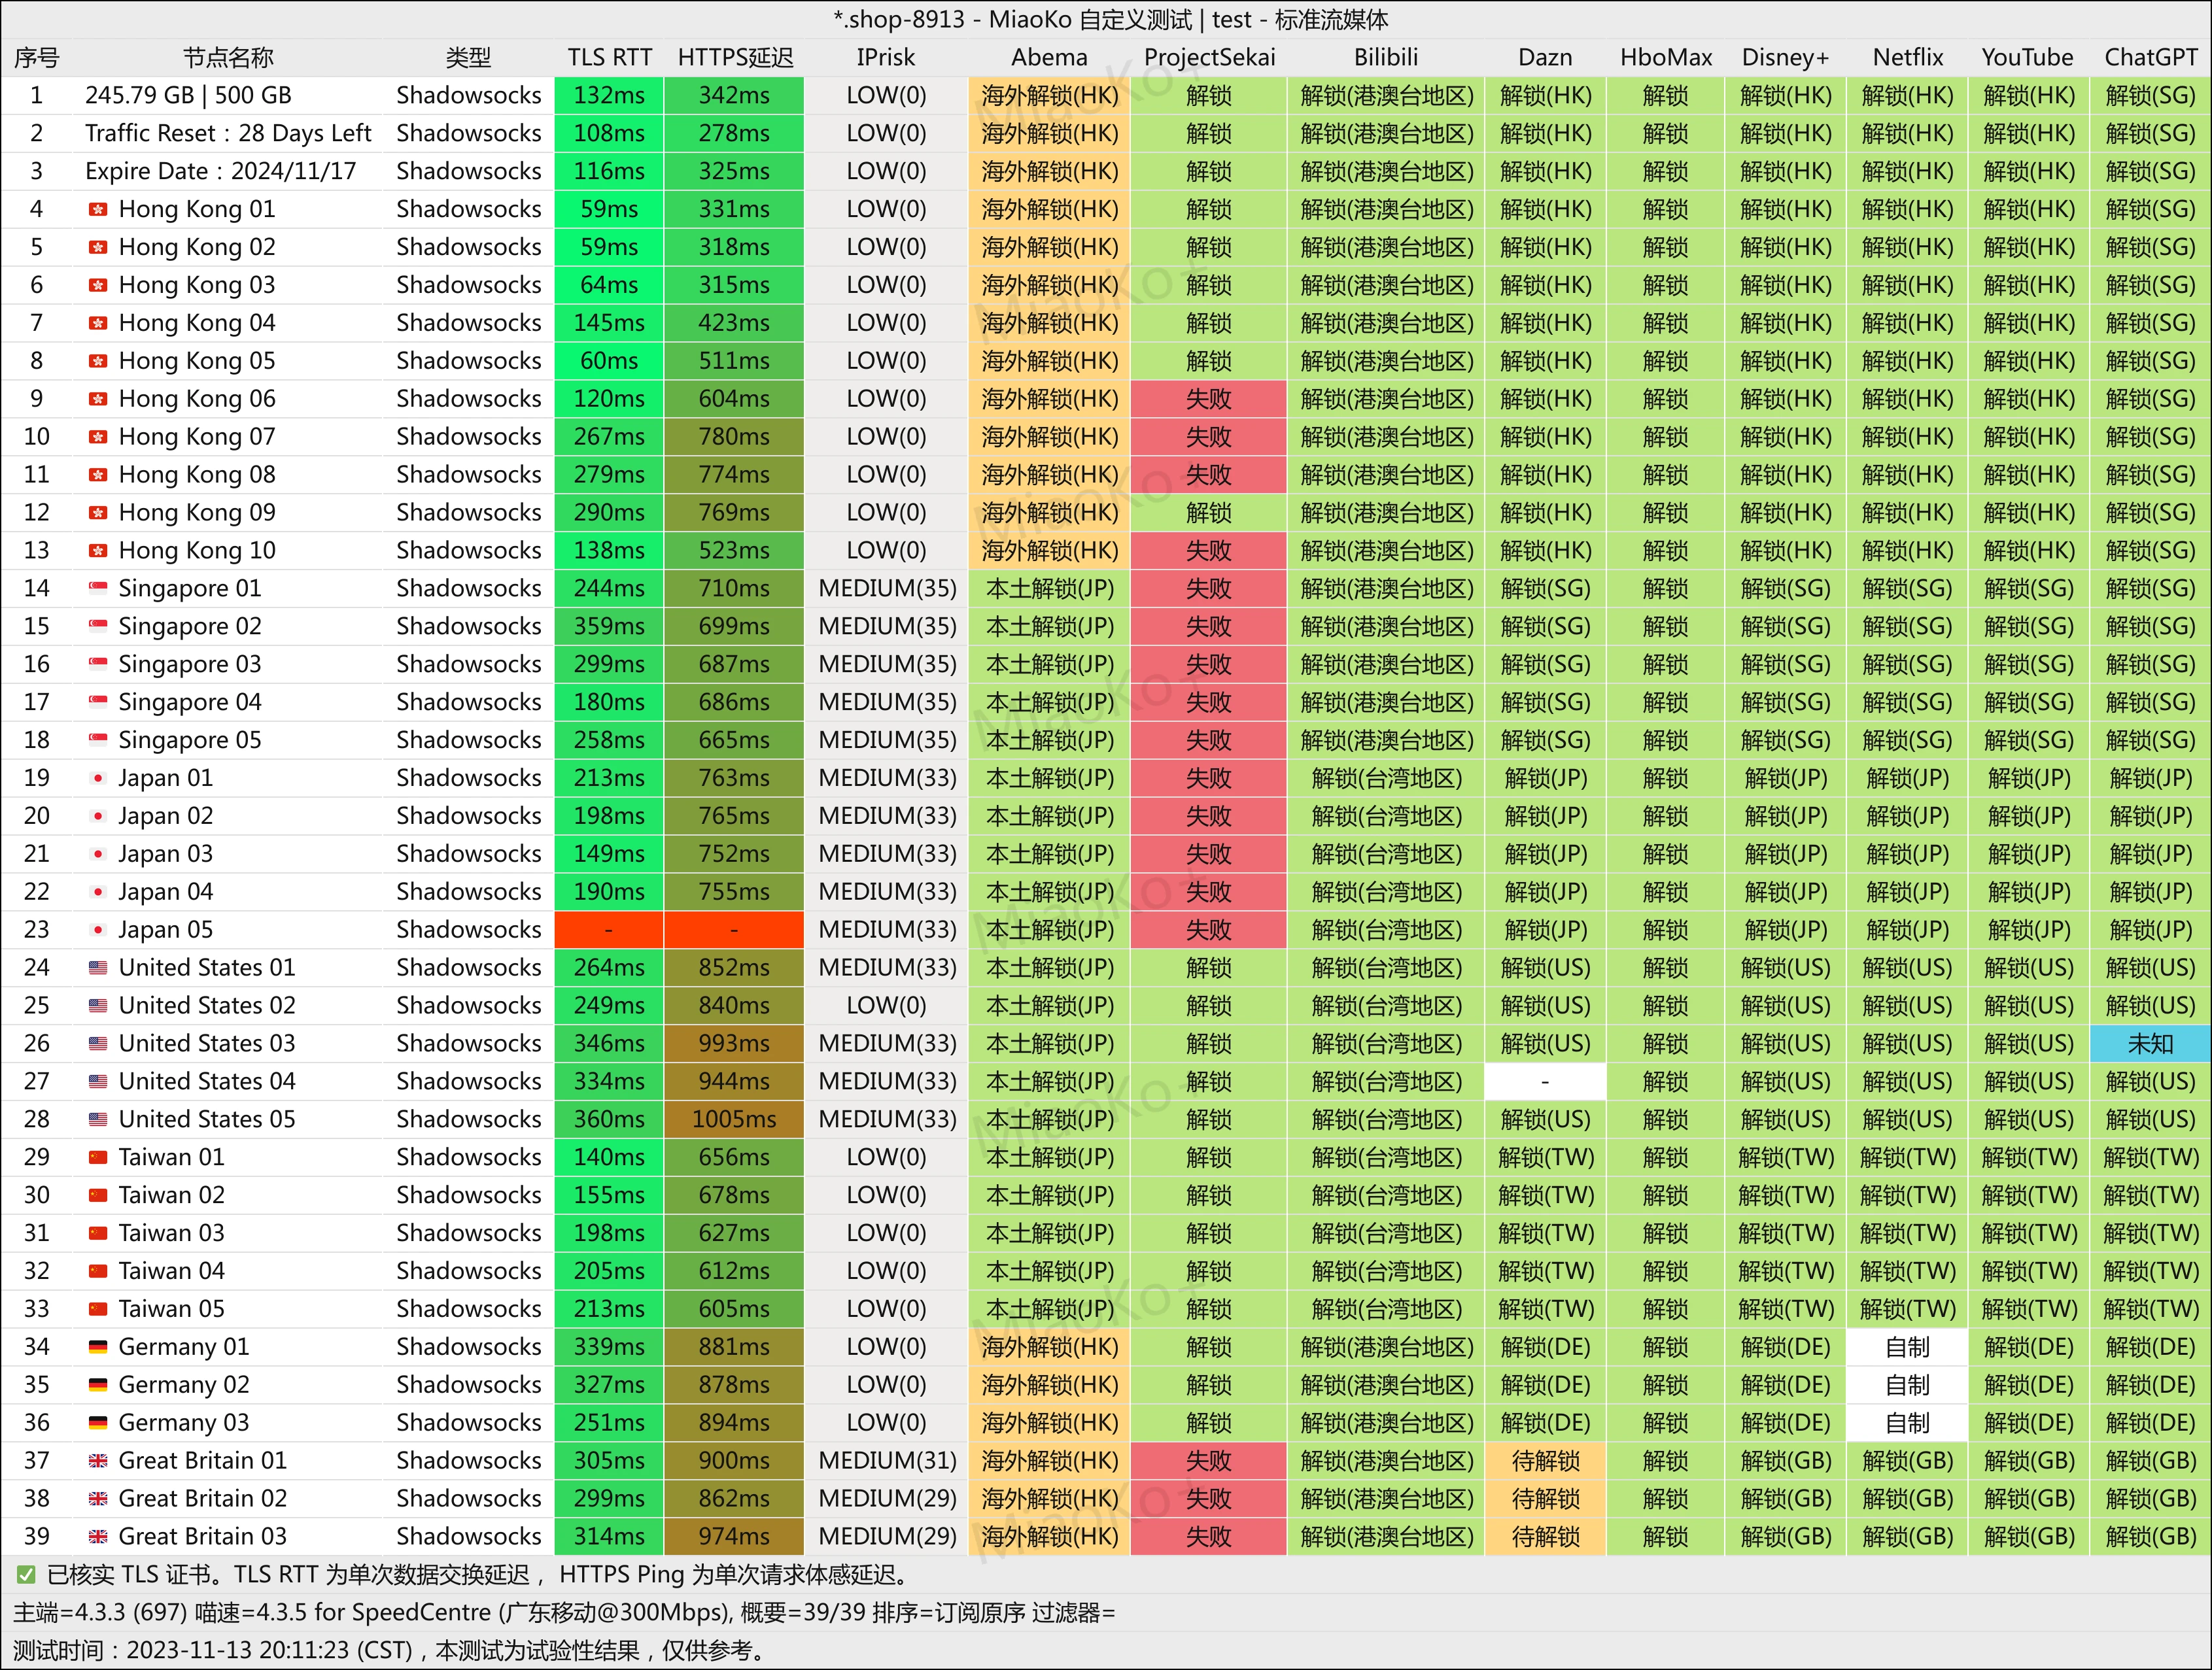Click the 待解锁 Dazn cell for Great Britain 01
This screenshot has height=1670, width=2212.
pyautogui.click(x=1545, y=1461)
